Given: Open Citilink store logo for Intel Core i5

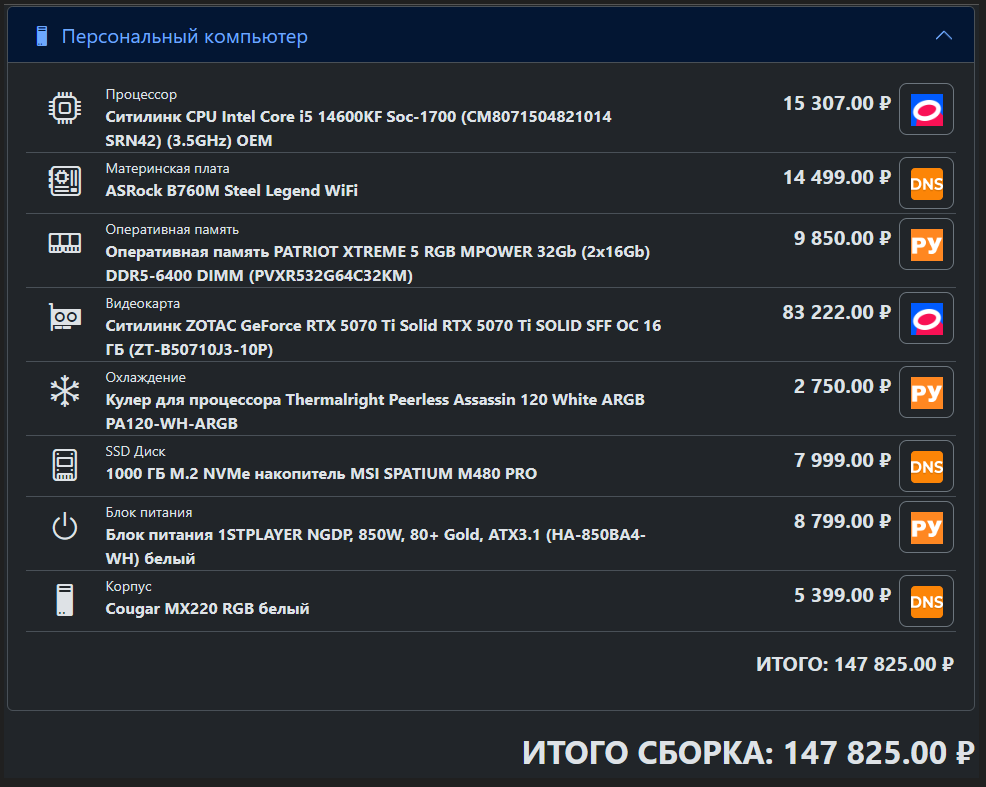Looking at the screenshot, I should [926, 109].
